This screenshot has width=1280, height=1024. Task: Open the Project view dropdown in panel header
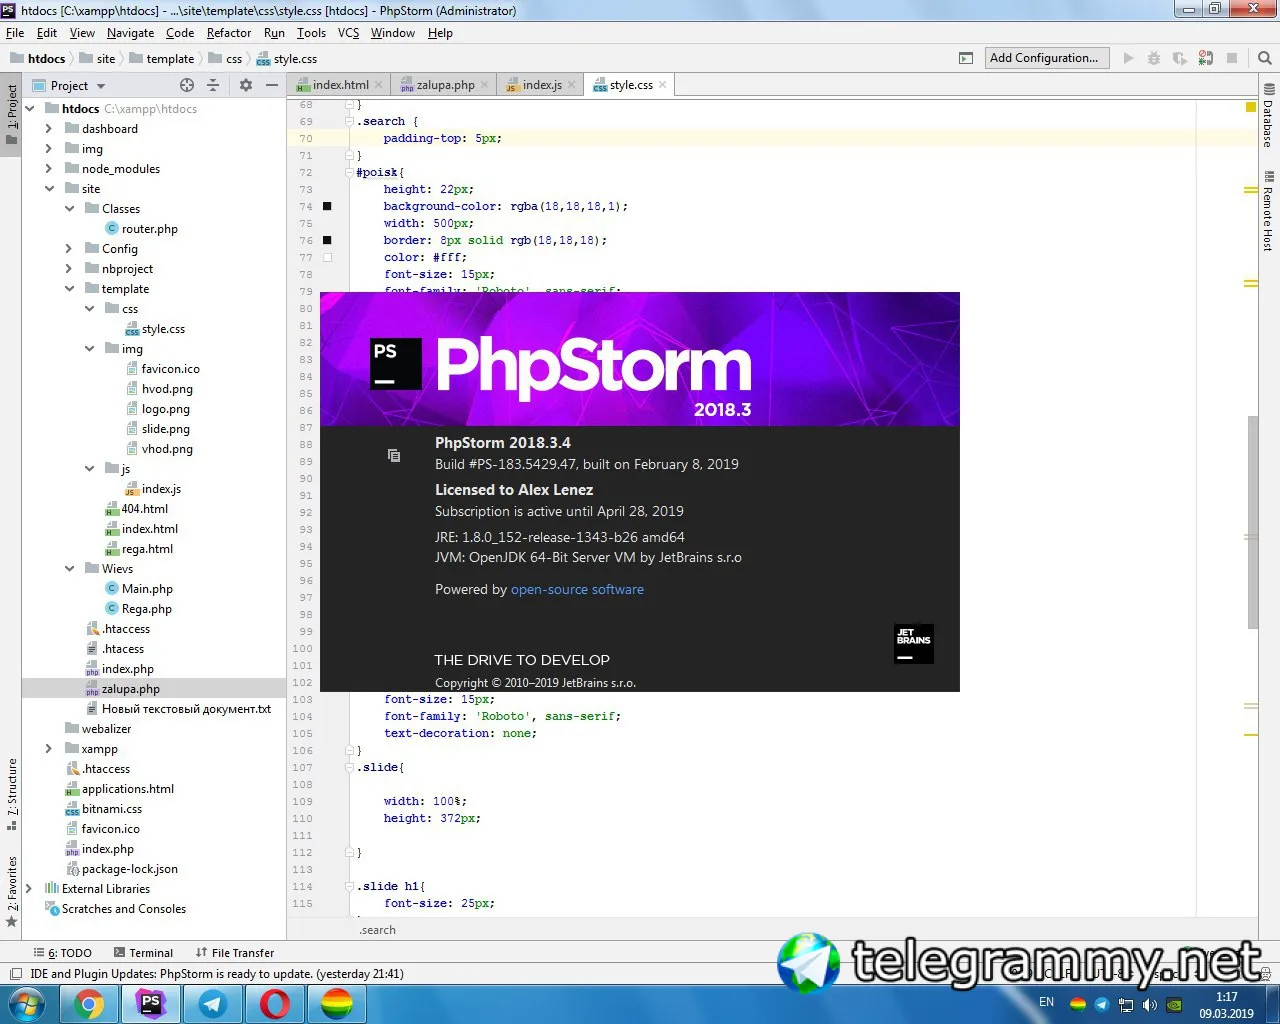(x=69, y=85)
